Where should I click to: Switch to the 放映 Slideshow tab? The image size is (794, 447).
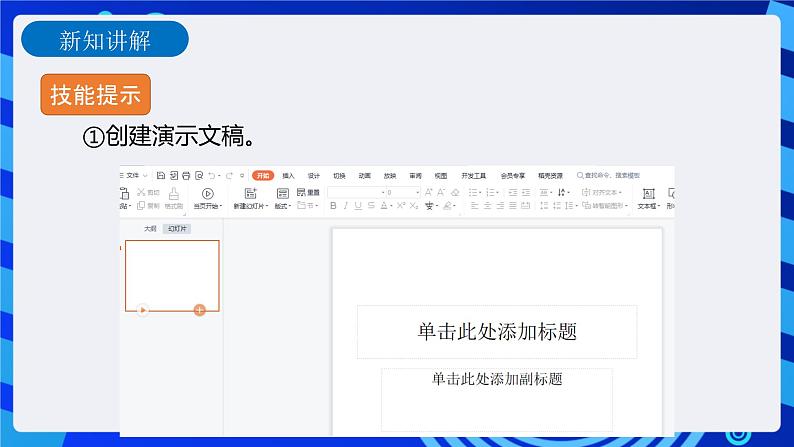point(390,175)
